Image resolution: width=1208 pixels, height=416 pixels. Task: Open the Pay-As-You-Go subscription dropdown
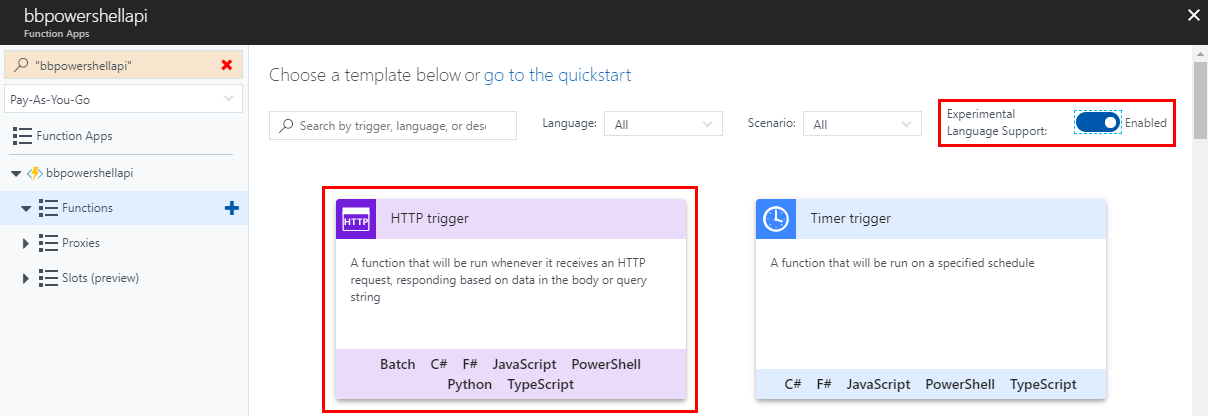pyautogui.click(x=123, y=100)
